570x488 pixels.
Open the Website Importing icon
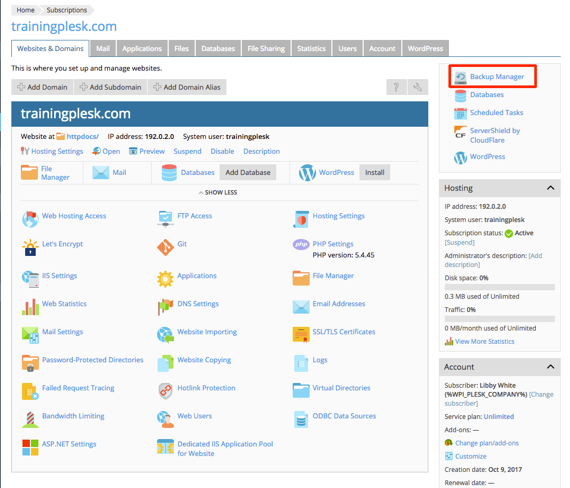165,335
